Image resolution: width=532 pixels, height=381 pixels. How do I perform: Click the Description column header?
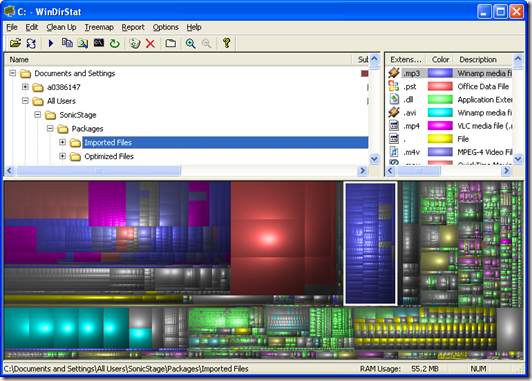pyautogui.click(x=483, y=60)
